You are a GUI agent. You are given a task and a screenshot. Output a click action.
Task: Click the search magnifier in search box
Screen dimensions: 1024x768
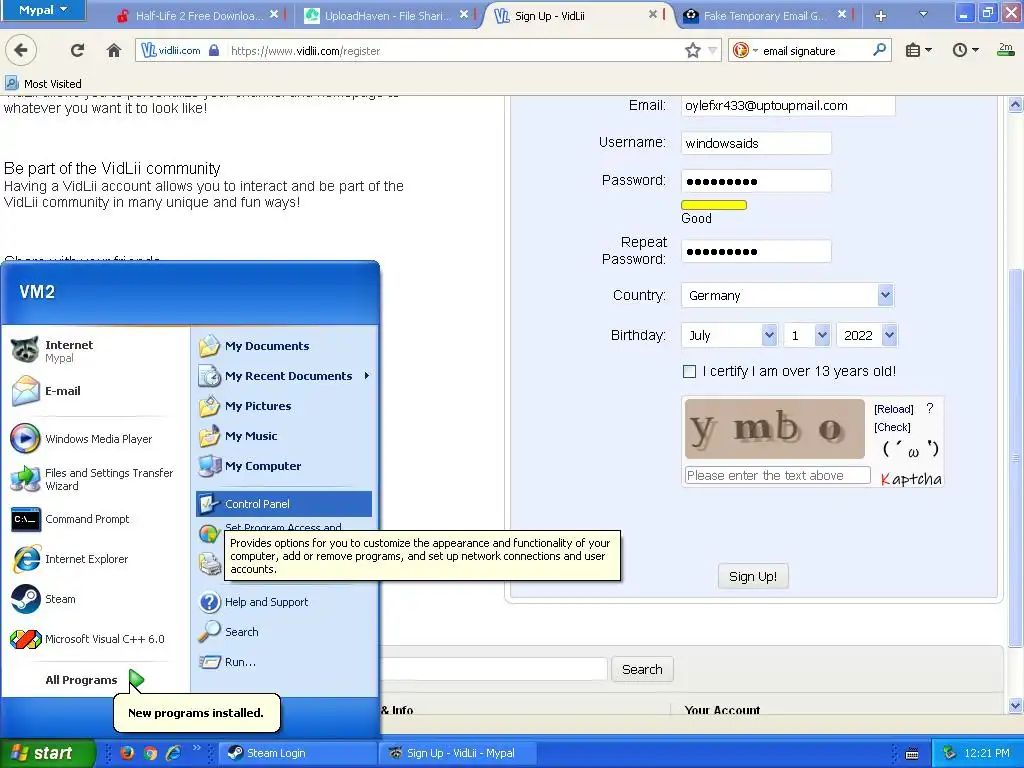pos(880,50)
